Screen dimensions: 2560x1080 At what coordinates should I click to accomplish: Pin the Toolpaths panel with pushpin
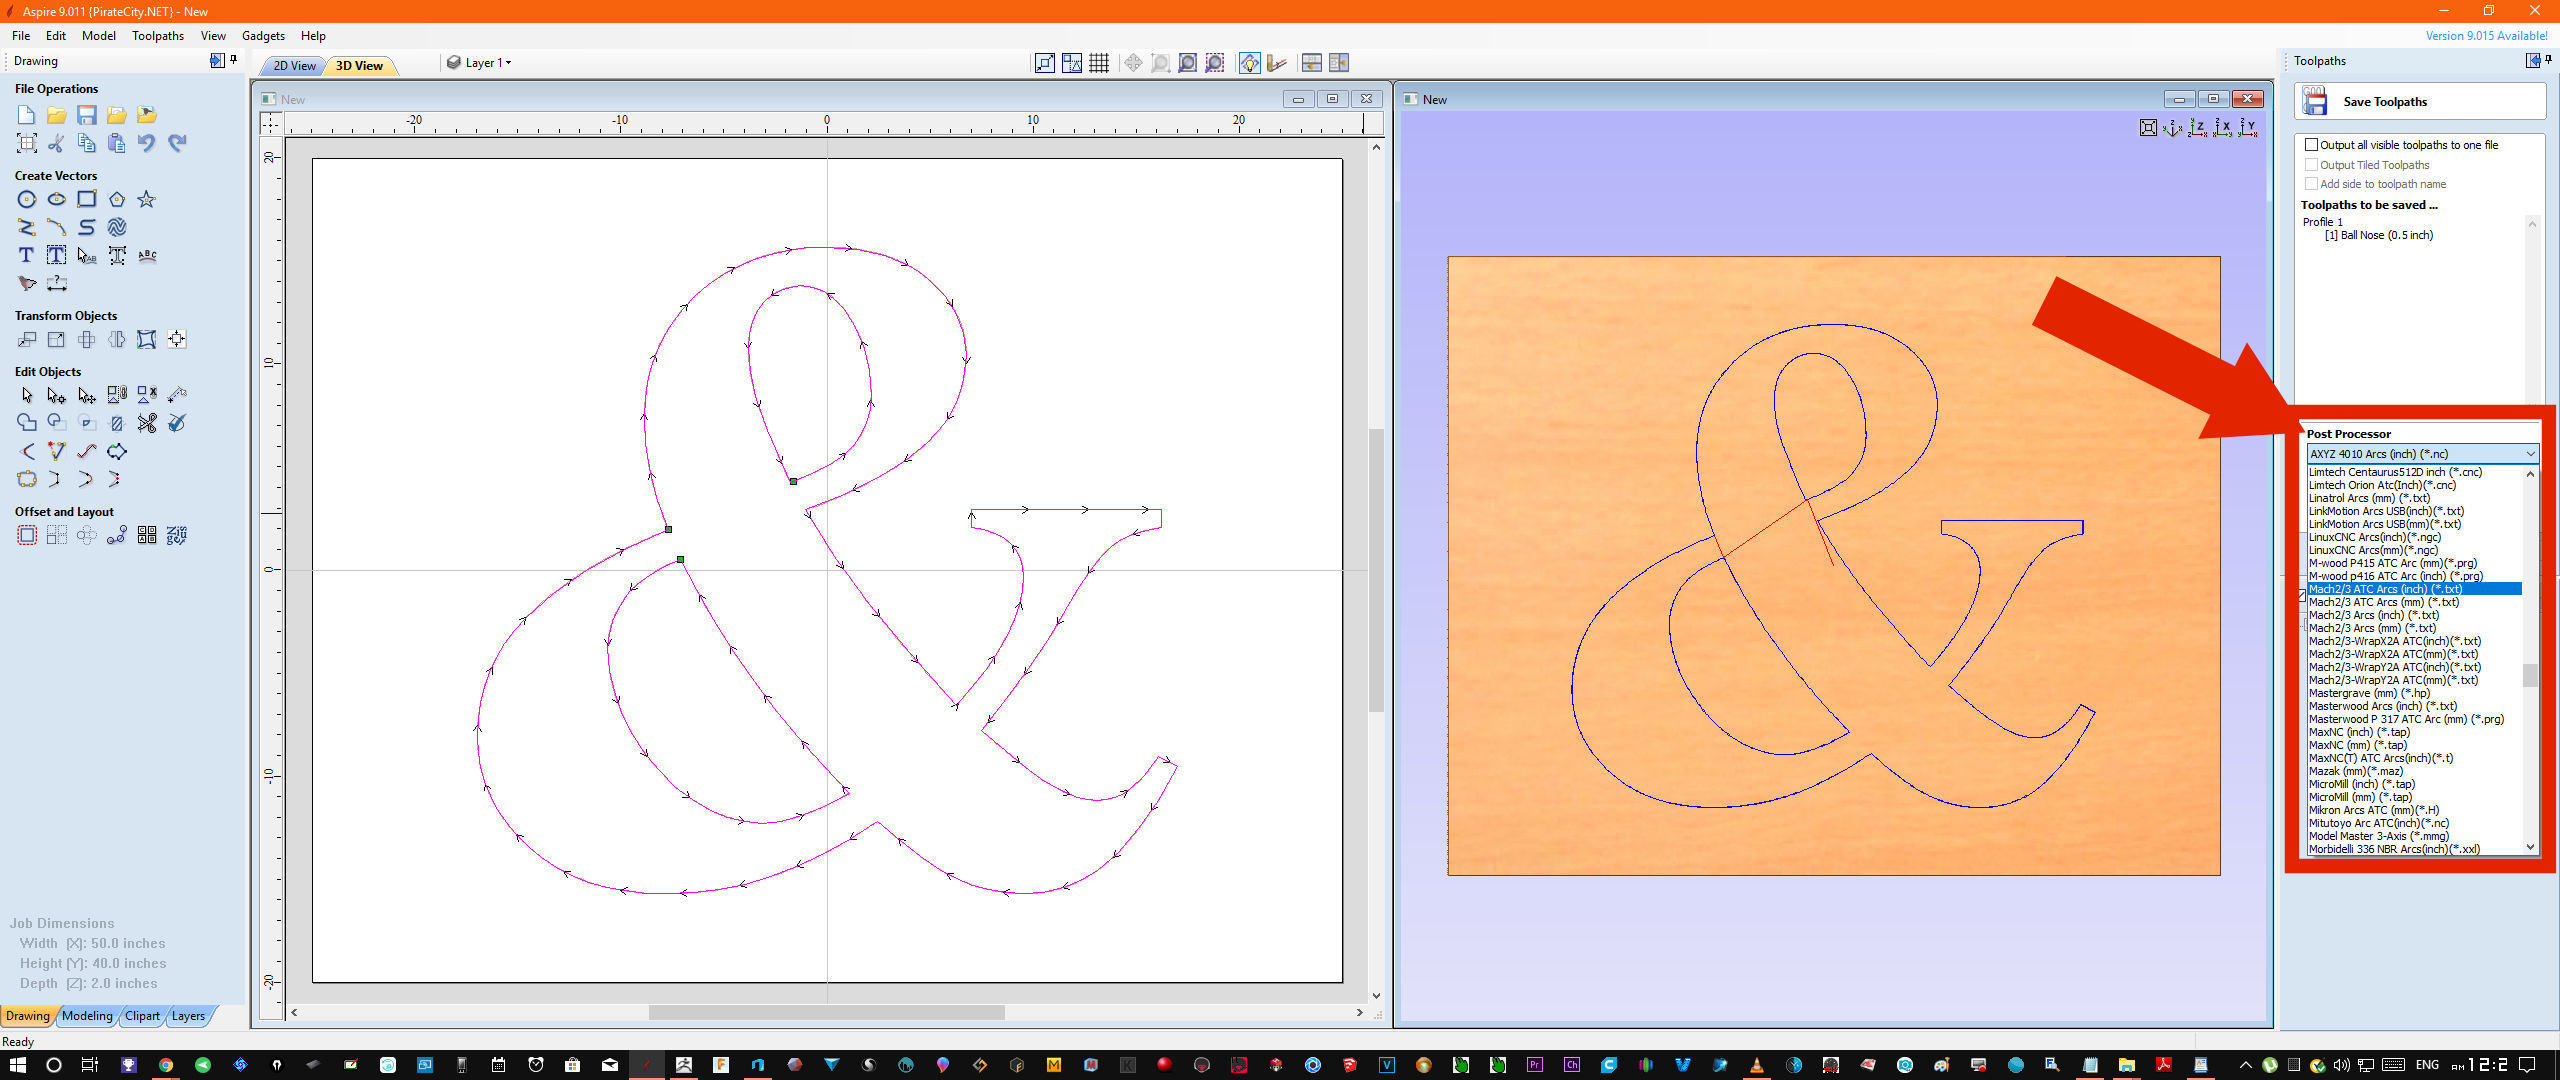(2549, 60)
